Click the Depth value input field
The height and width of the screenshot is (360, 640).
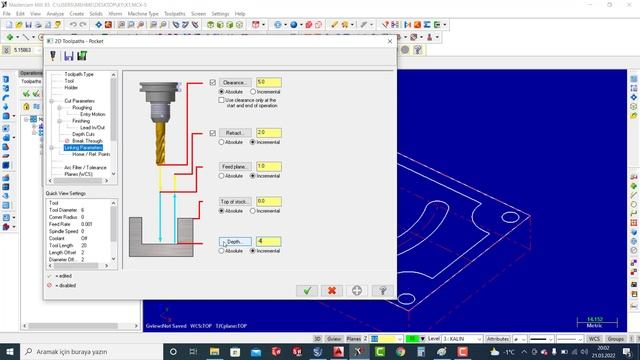(x=269, y=241)
